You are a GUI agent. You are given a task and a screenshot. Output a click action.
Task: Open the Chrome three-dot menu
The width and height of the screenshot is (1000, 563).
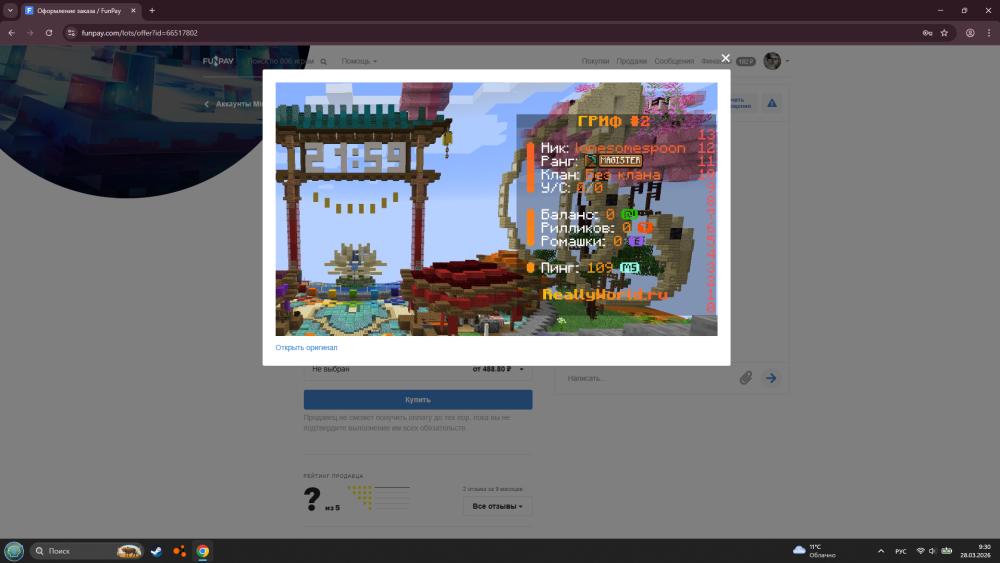tap(989, 33)
